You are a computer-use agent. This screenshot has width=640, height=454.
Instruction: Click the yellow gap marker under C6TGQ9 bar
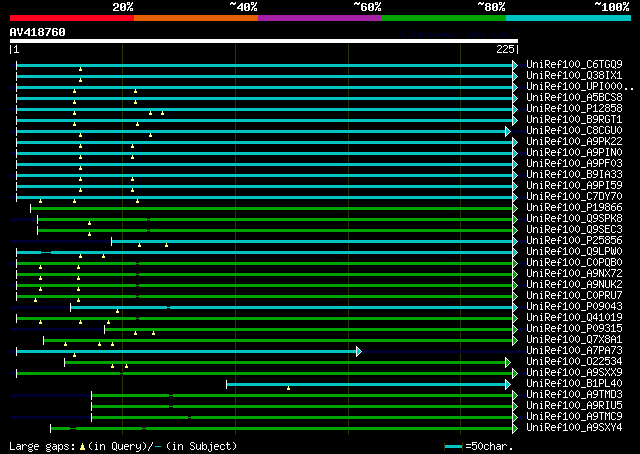point(80,69)
